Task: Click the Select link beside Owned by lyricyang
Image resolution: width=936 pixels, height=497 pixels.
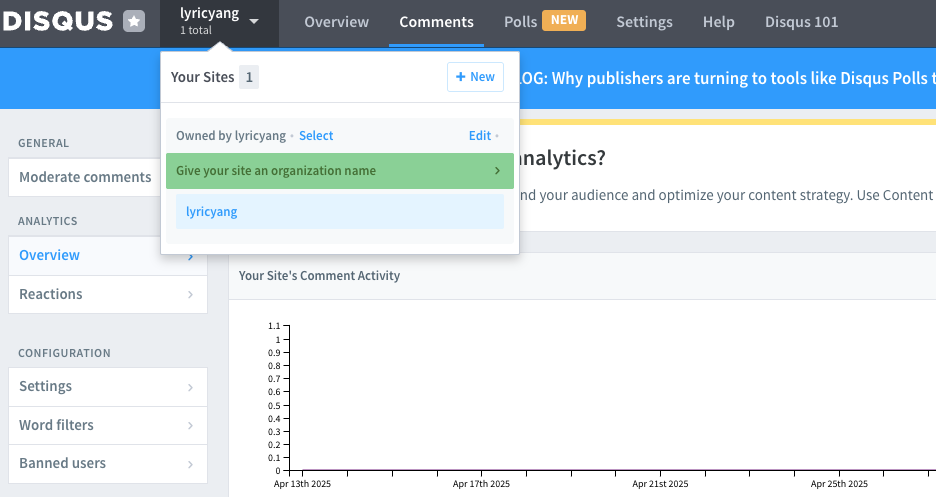Action: (x=316, y=135)
